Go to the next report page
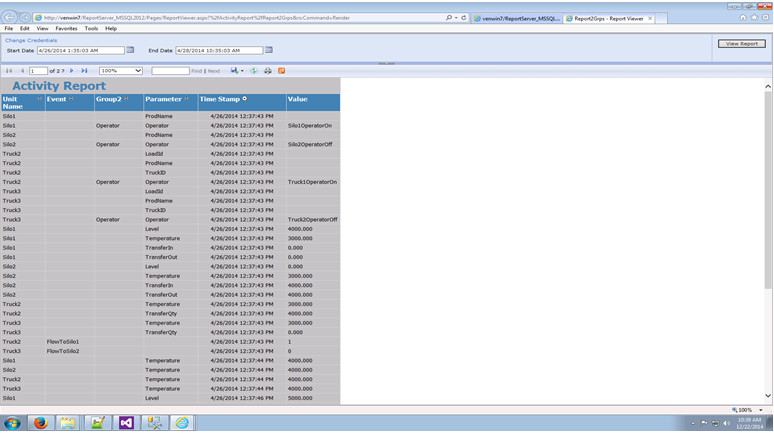The image size is (774, 434). (x=72, y=71)
